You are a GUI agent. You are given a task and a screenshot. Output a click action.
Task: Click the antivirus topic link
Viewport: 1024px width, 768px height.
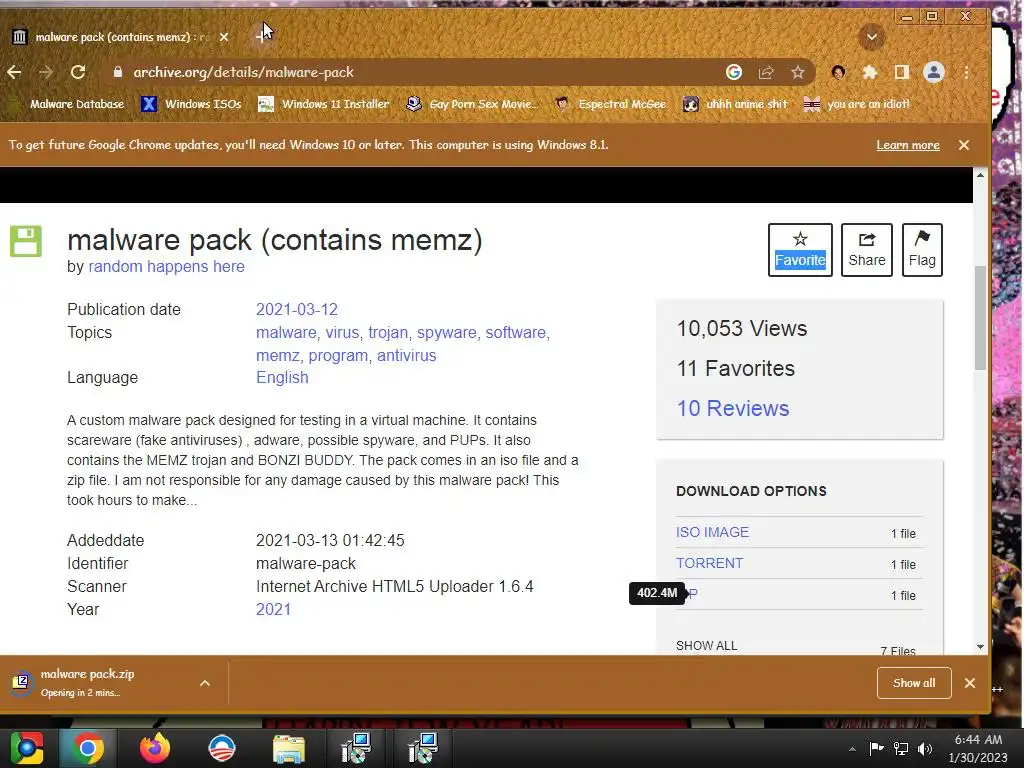pyautogui.click(x=406, y=356)
